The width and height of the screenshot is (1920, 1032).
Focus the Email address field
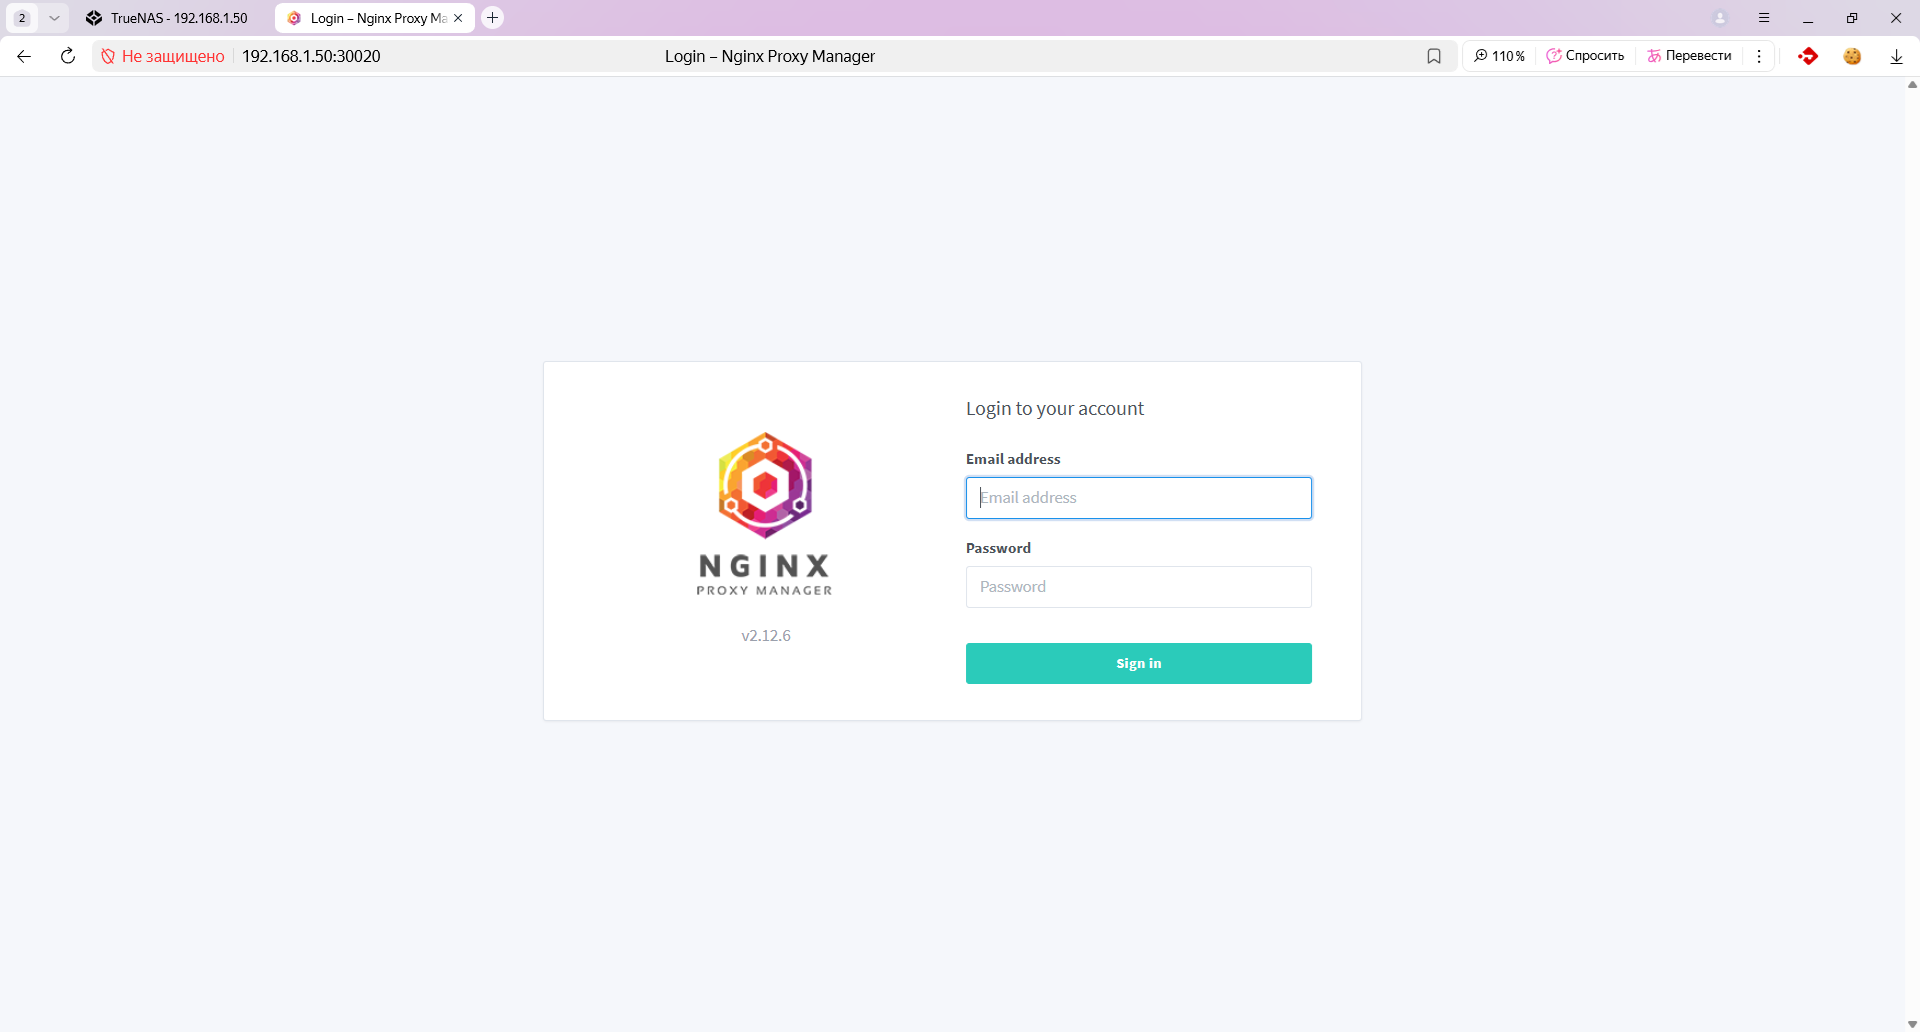pos(1138,498)
